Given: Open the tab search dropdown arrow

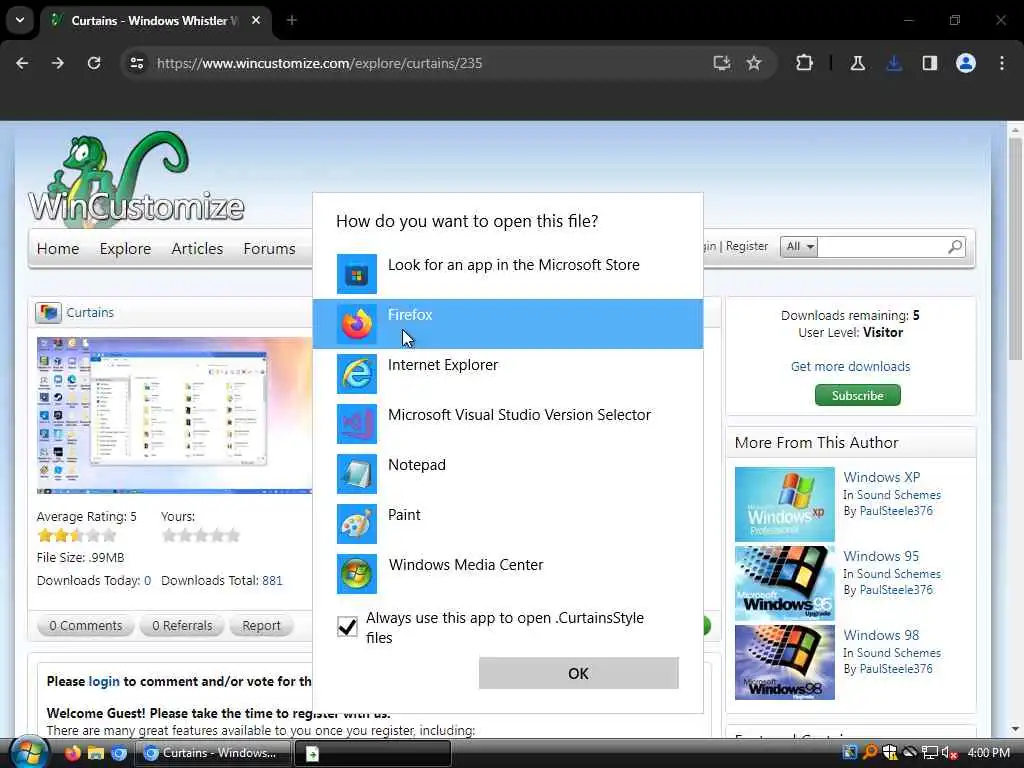Looking at the screenshot, I should click(20, 20).
